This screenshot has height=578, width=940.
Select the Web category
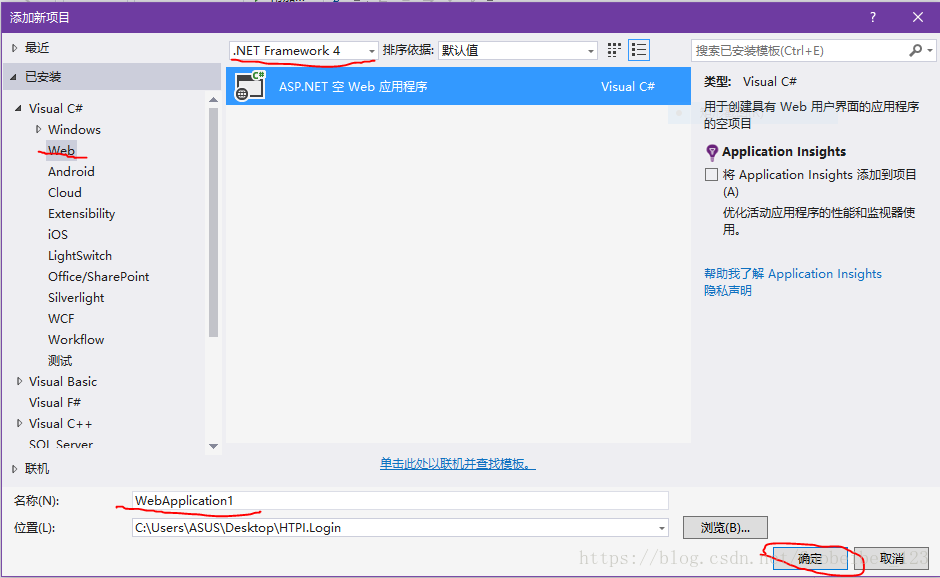click(61, 150)
